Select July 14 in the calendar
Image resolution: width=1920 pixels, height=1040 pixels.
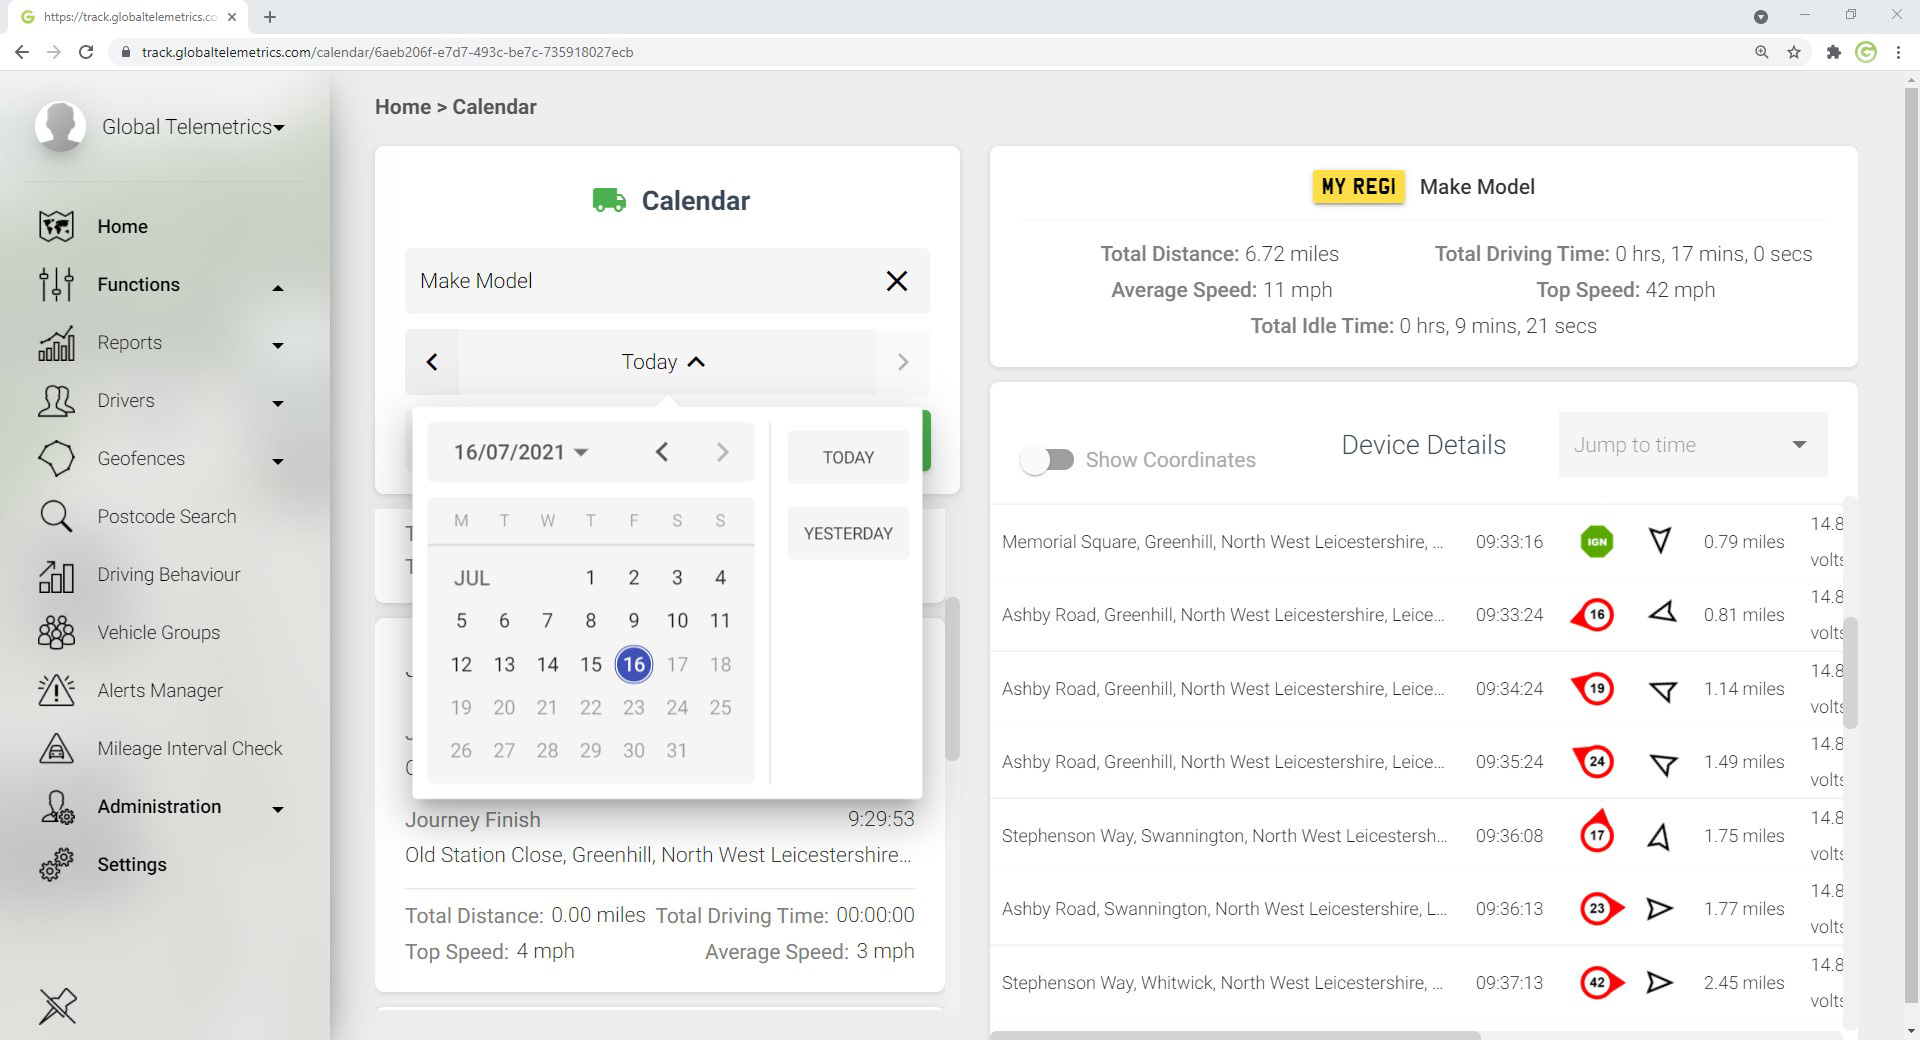[x=547, y=665]
